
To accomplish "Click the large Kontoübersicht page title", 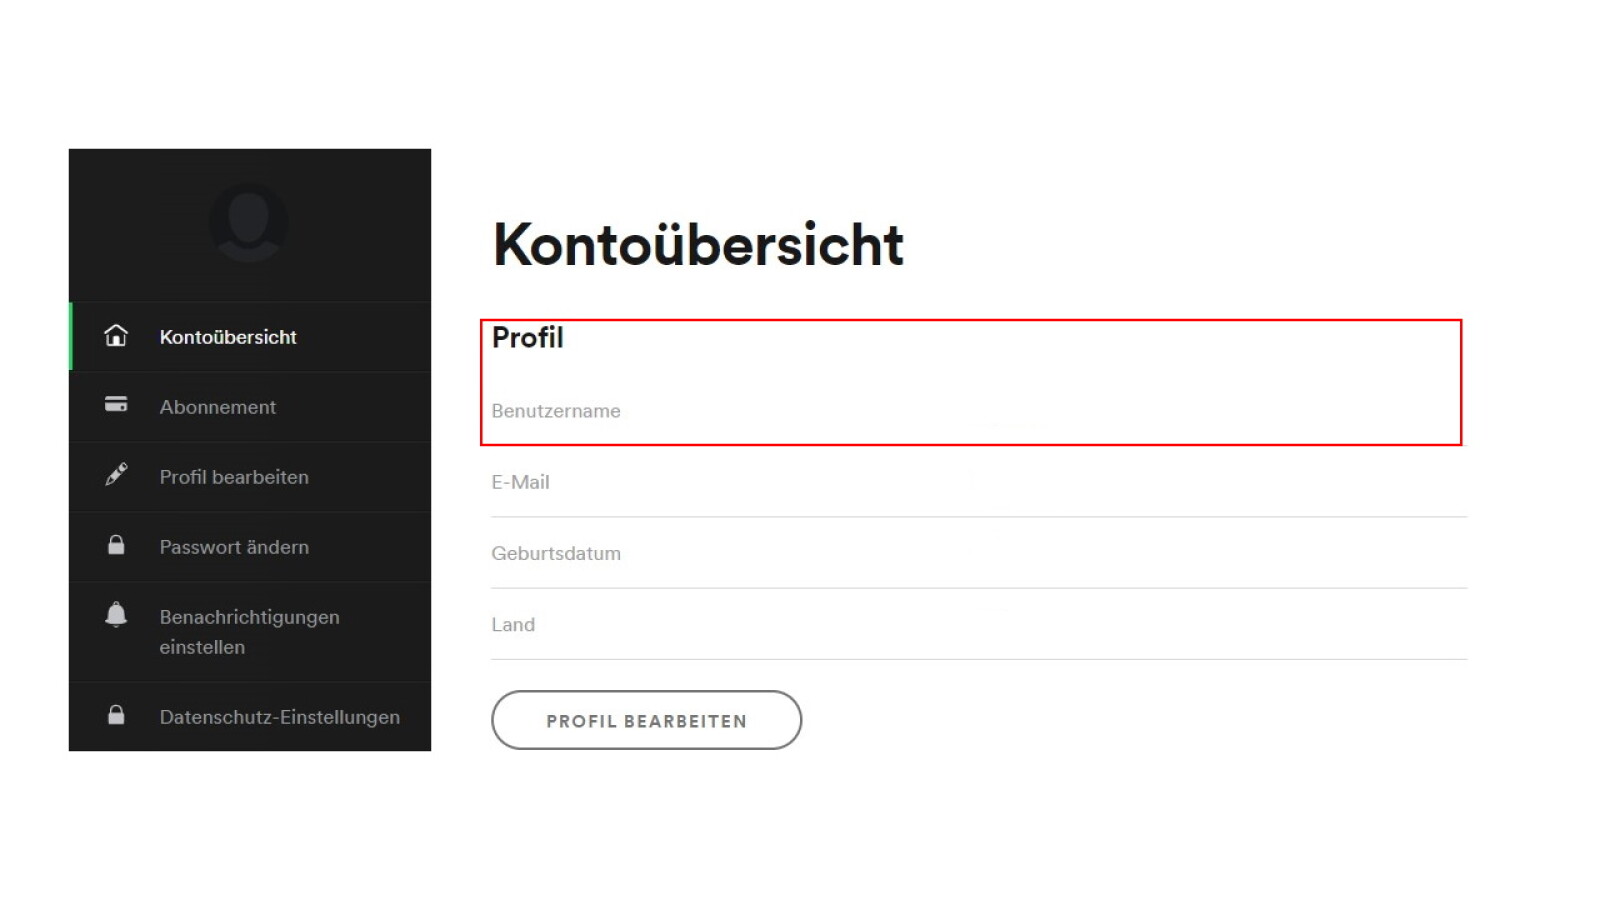I will [698, 245].
